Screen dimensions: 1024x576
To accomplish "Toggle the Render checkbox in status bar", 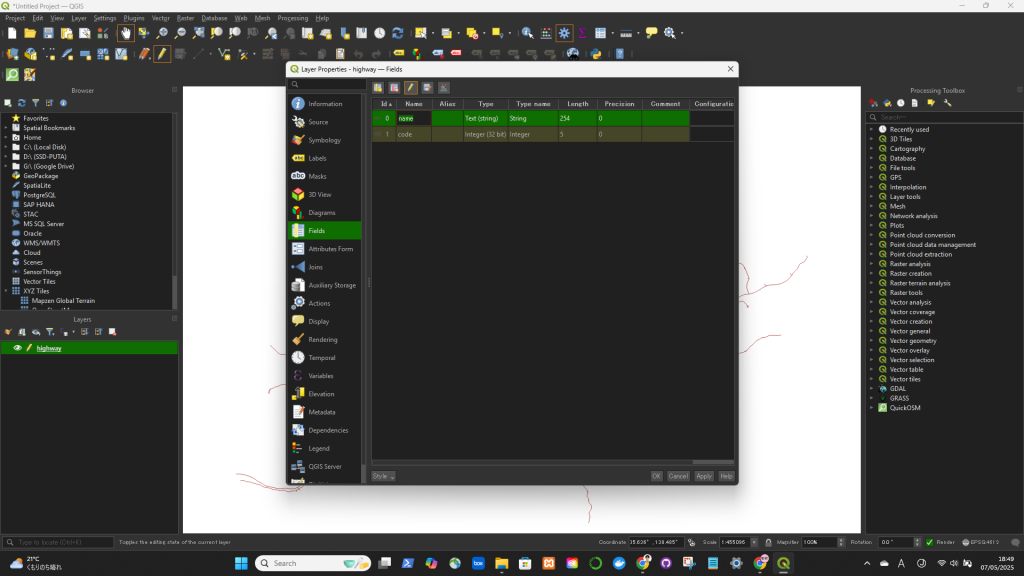I will pyautogui.click(x=929, y=542).
